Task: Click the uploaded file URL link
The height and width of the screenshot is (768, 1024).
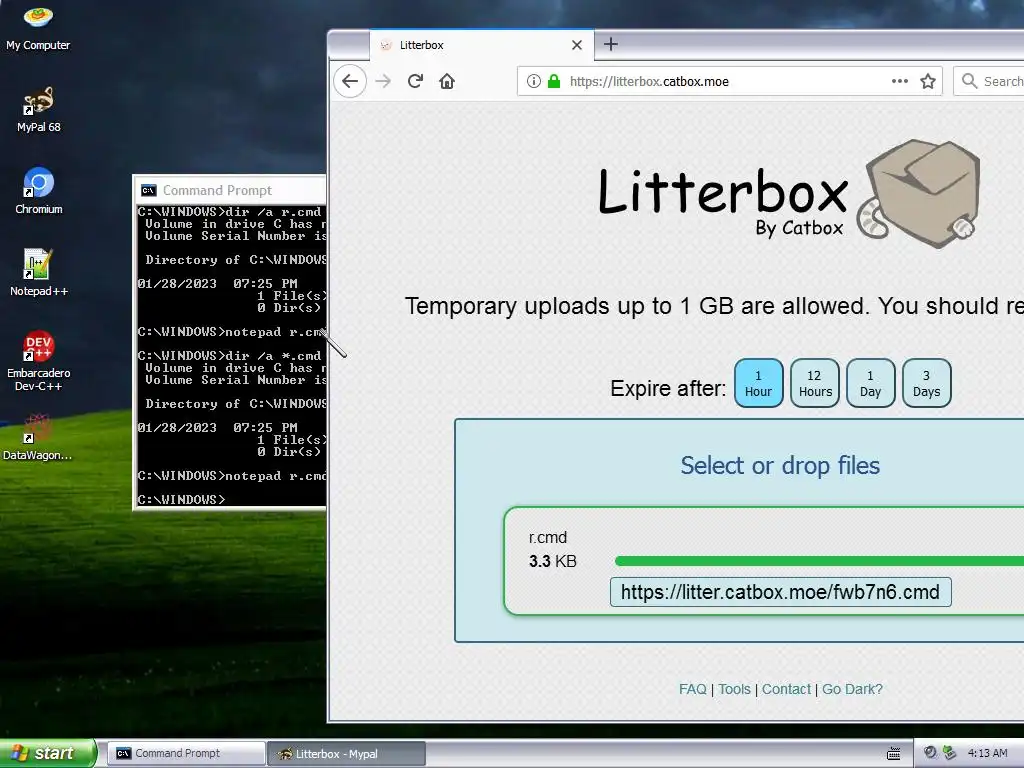Action: [780, 592]
